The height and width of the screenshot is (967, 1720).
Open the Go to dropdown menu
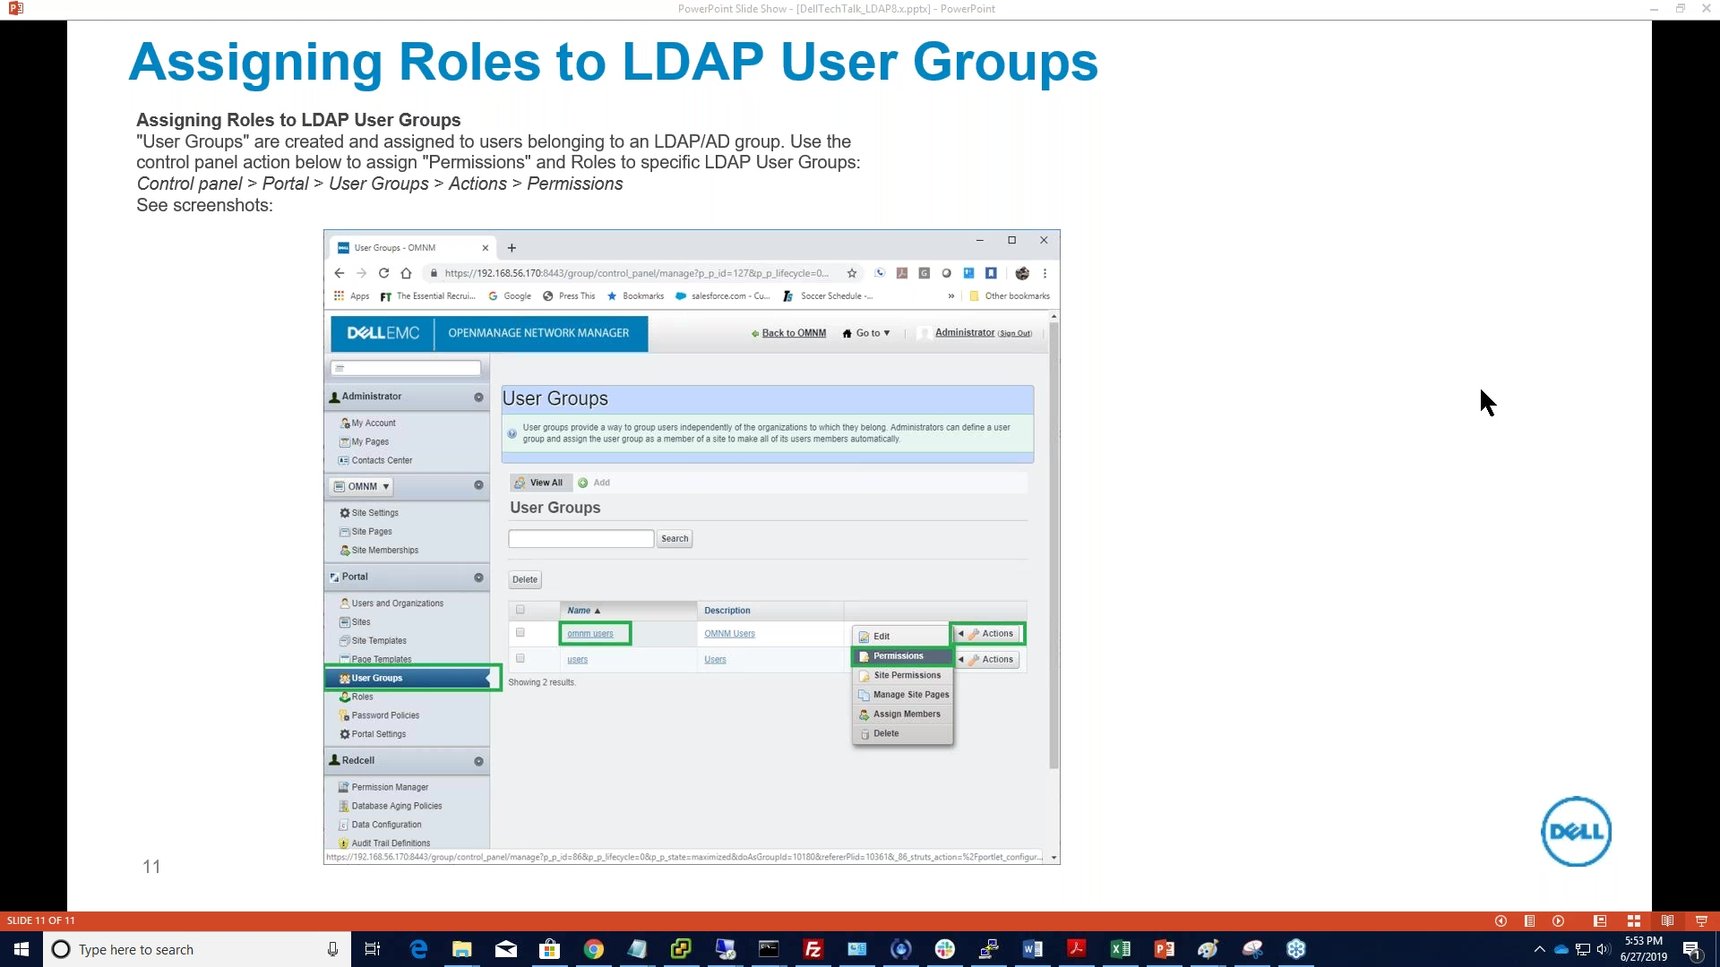point(866,332)
